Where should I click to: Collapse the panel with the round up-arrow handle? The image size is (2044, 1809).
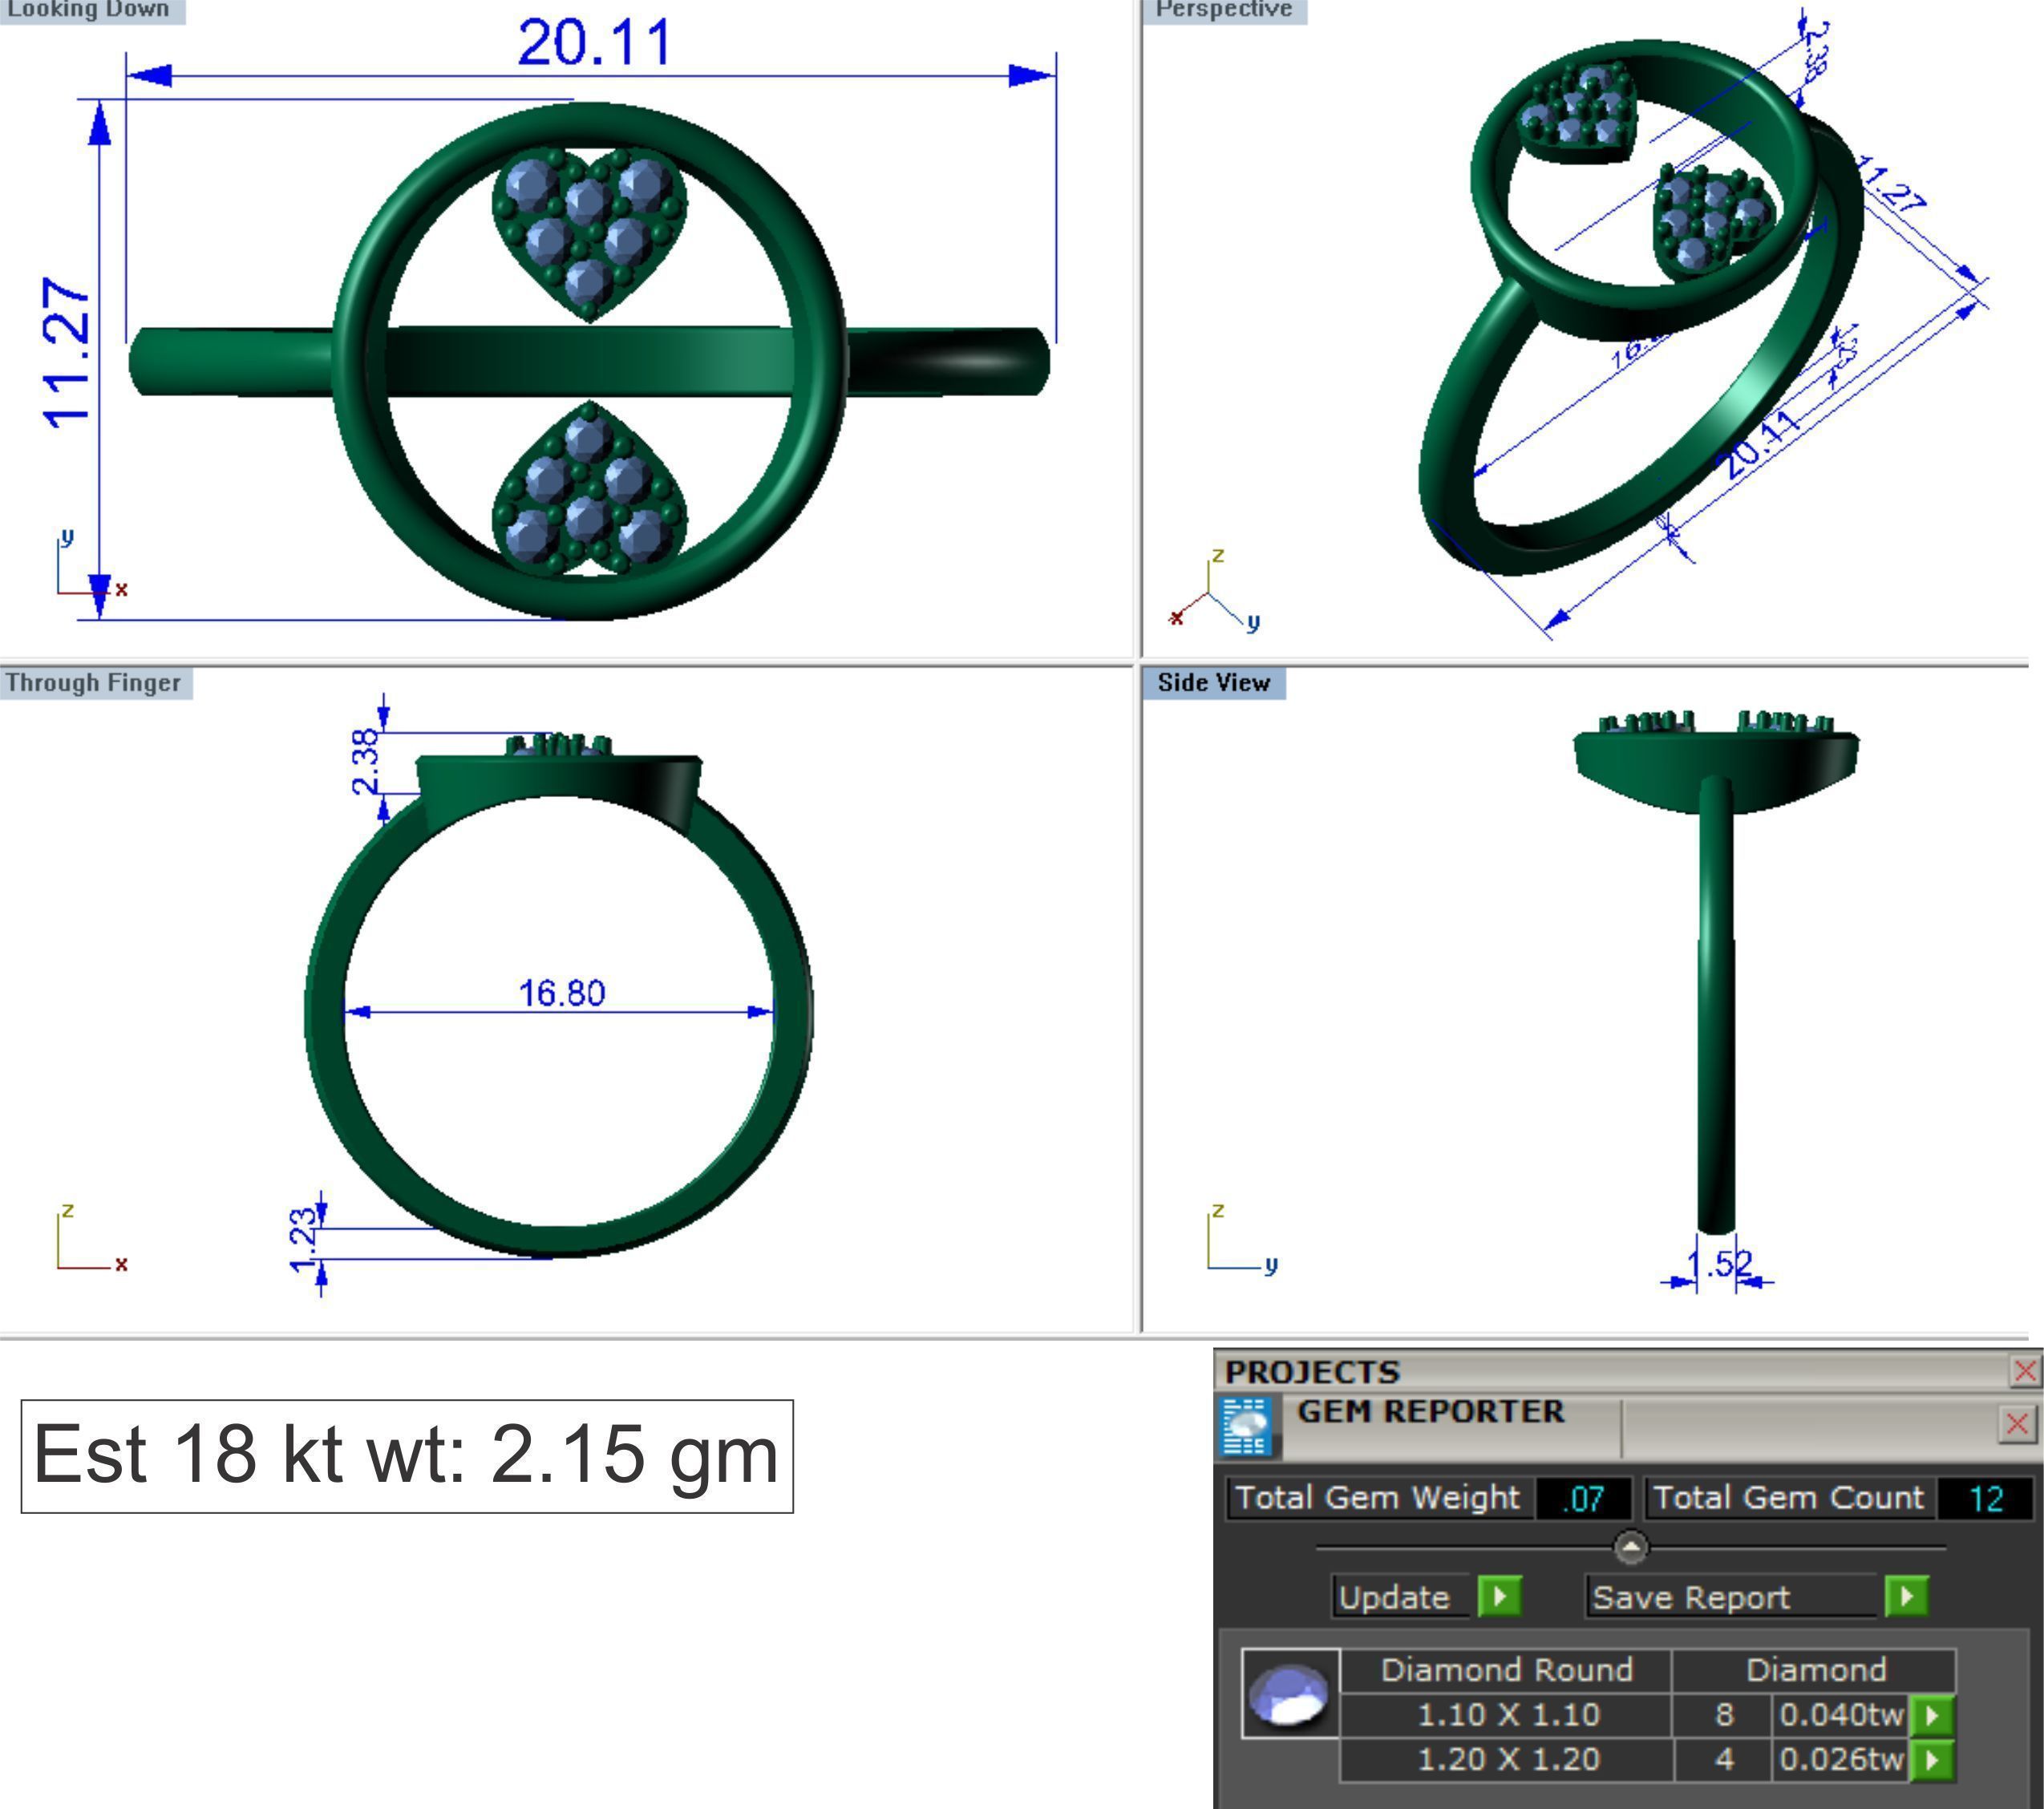tap(1631, 1548)
